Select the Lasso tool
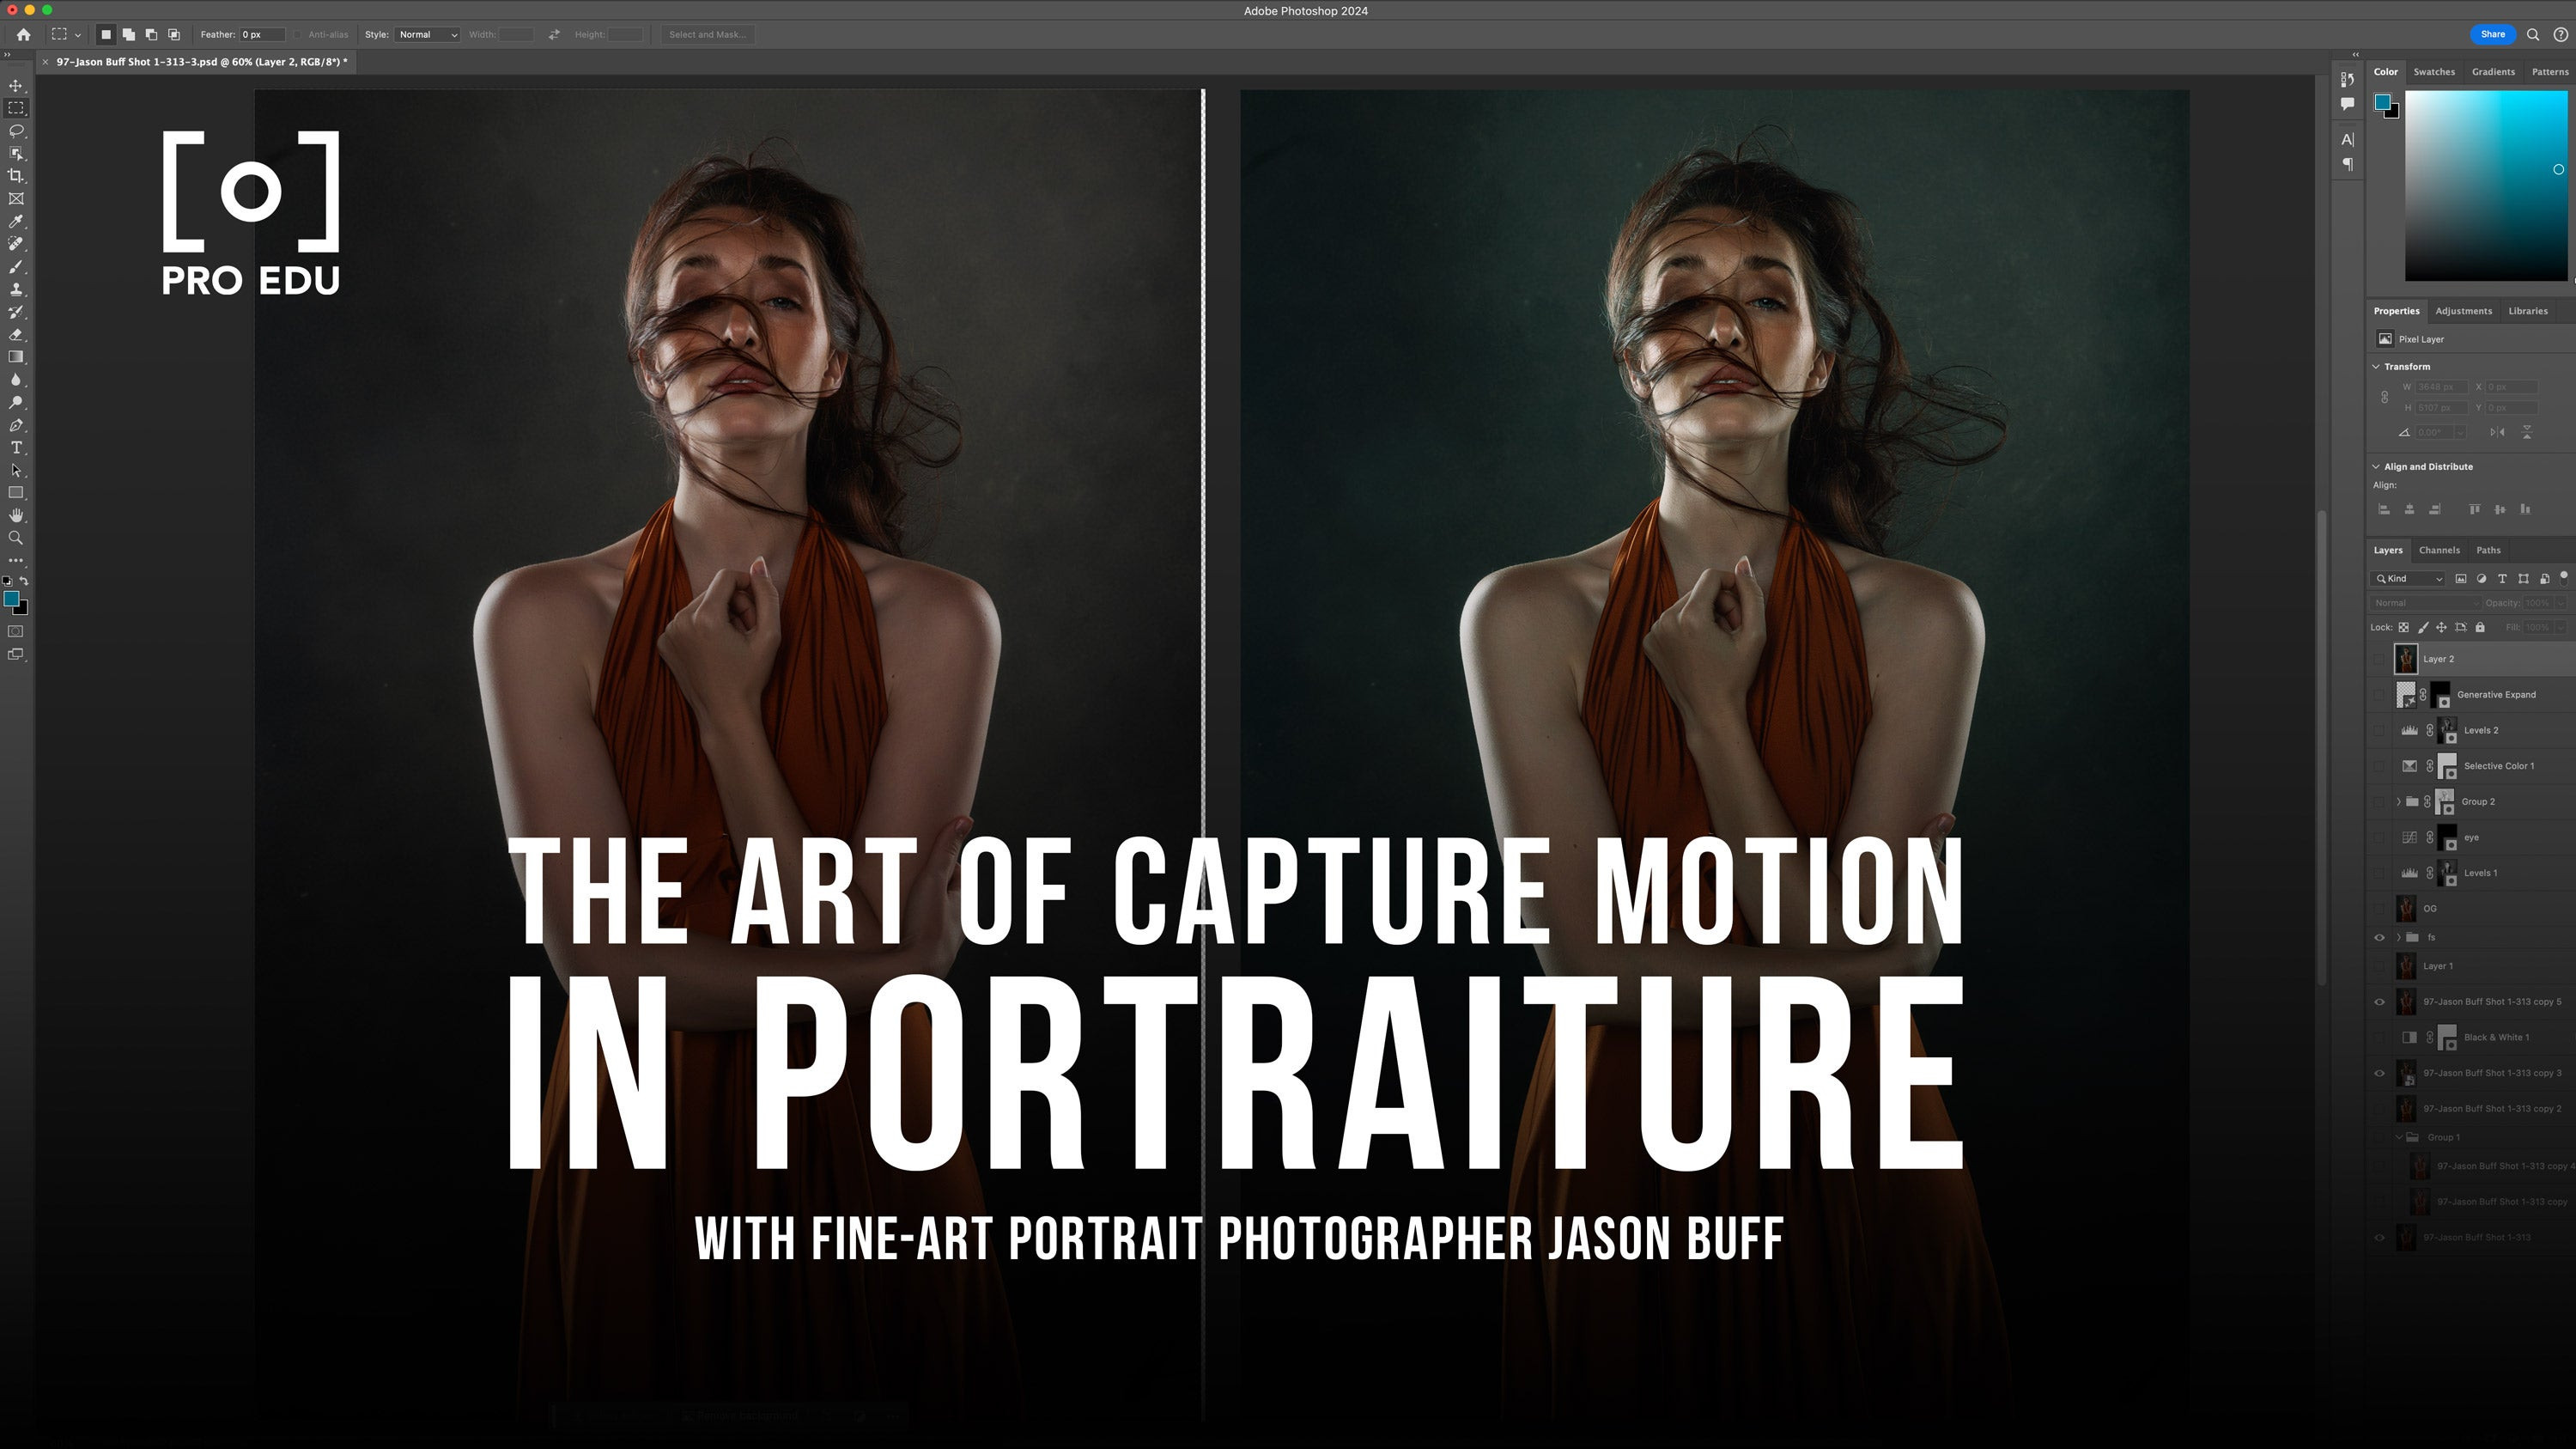Viewport: 2576px width, 1449px height. [16, 131]
